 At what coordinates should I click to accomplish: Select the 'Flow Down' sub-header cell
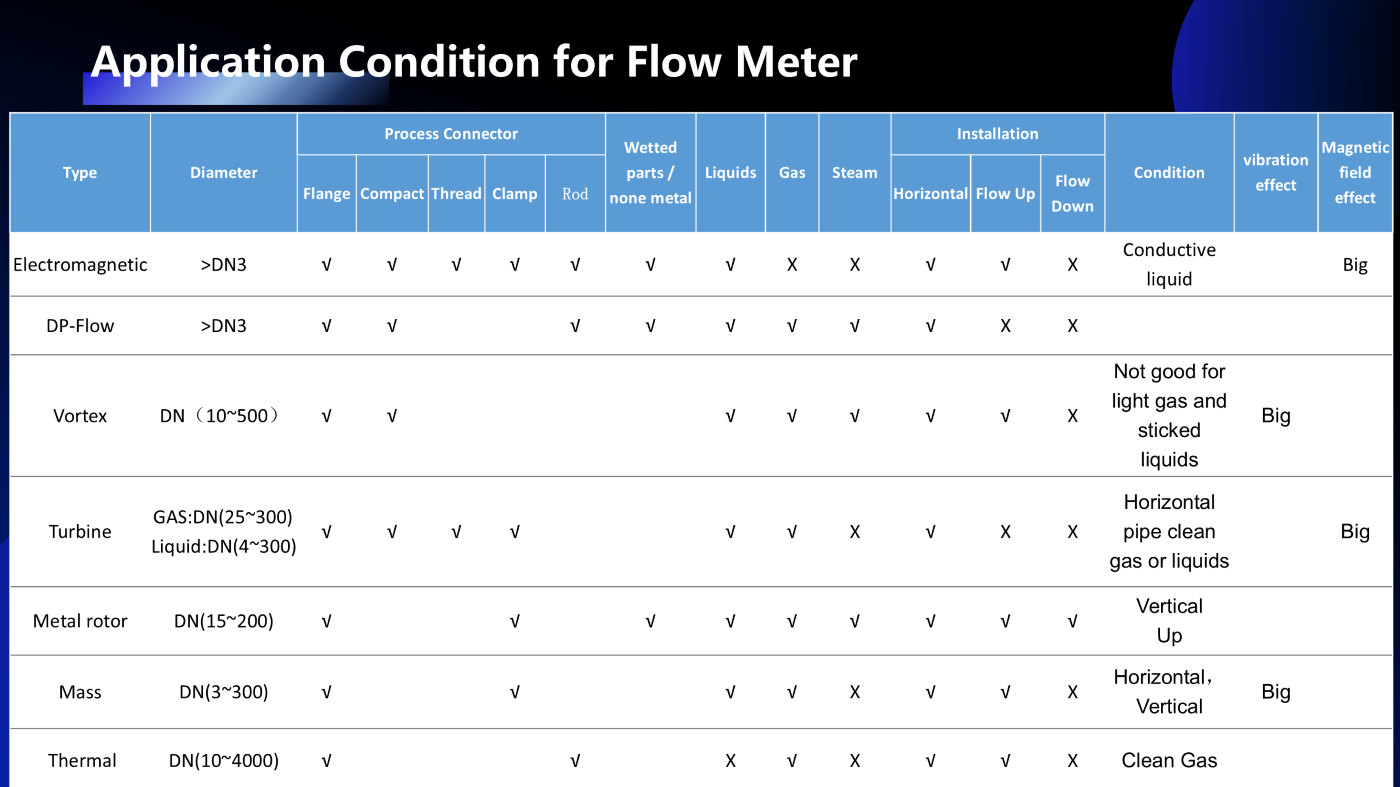click(x=1072, y=194)
